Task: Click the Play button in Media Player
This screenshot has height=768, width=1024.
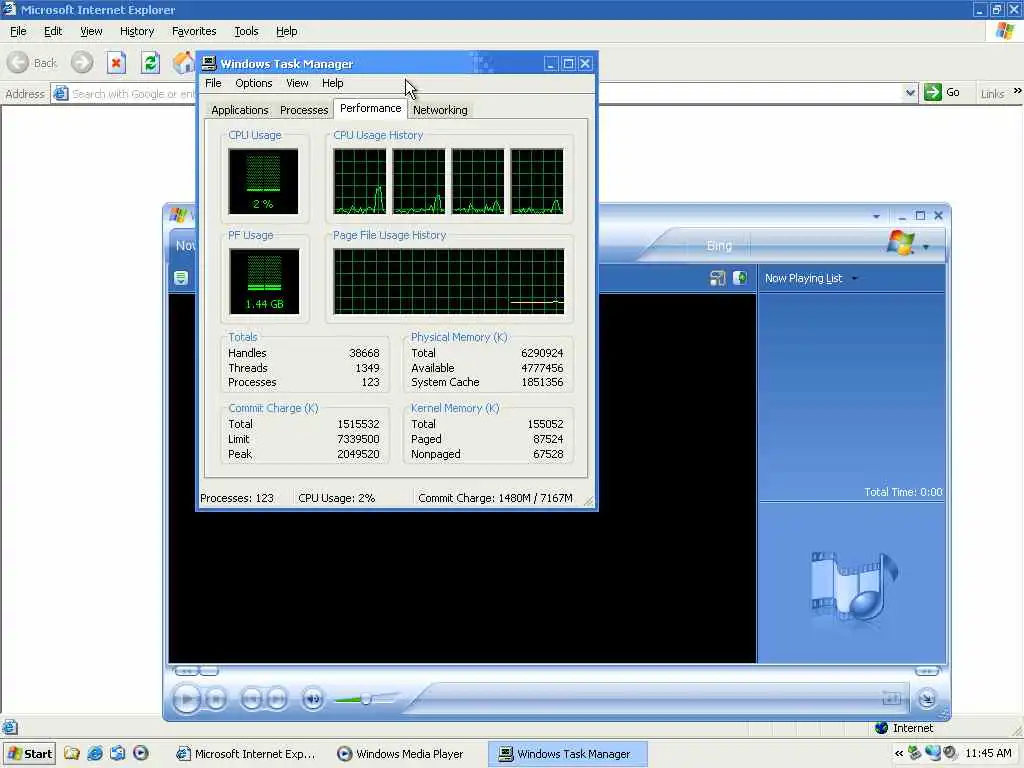Action: click(186, 699)
